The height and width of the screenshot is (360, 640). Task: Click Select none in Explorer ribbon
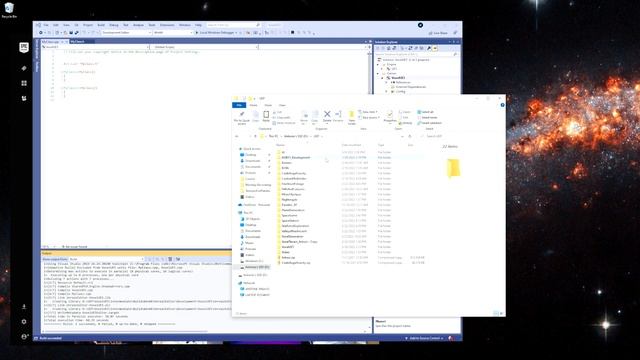(427, 118)
